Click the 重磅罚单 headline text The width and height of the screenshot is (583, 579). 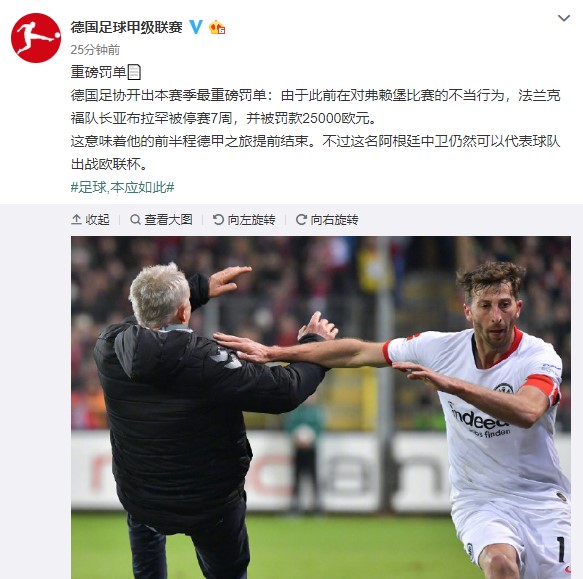click(x=99, y=72)
